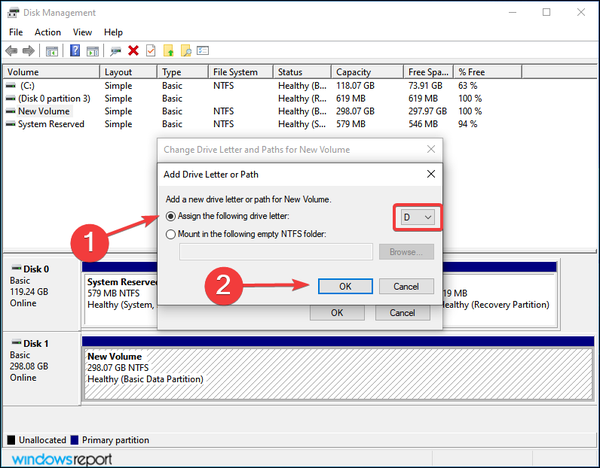The height and width of the screenshot is (468, 600).
Task: Click the Show/Hide Action Pane icon
Action: (93, 51)
